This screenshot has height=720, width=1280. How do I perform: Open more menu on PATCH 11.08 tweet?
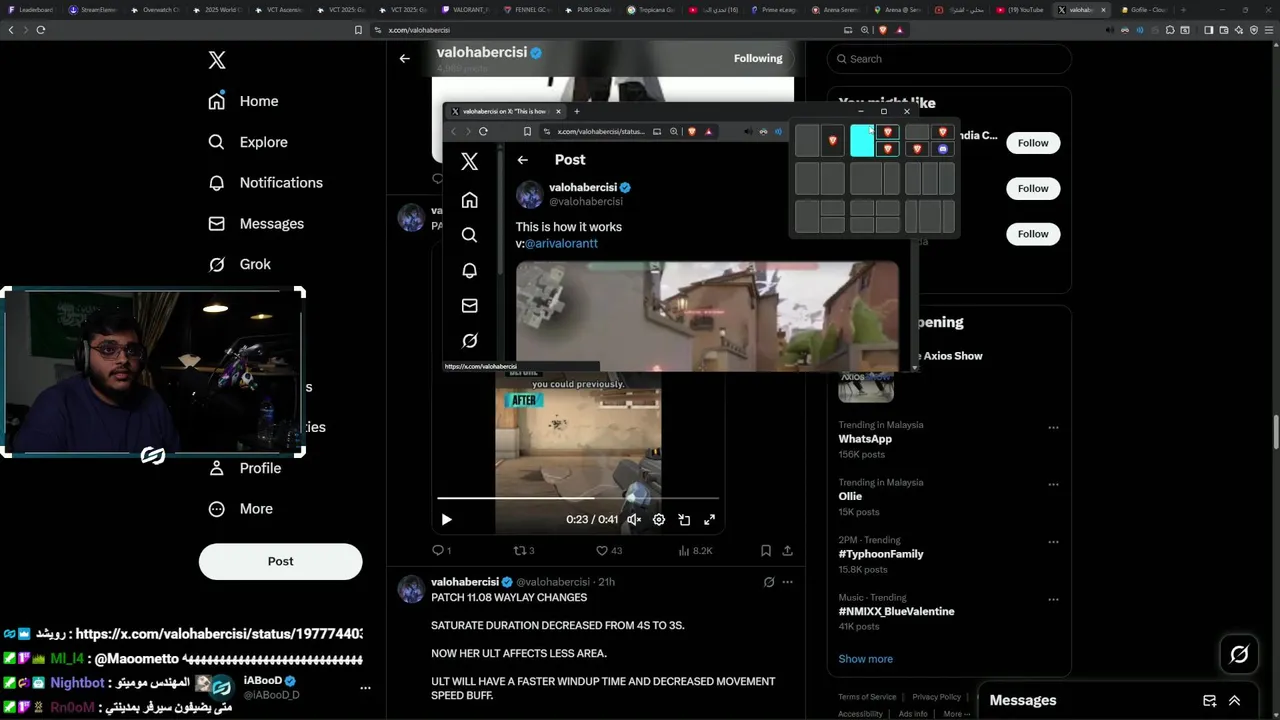788,582
